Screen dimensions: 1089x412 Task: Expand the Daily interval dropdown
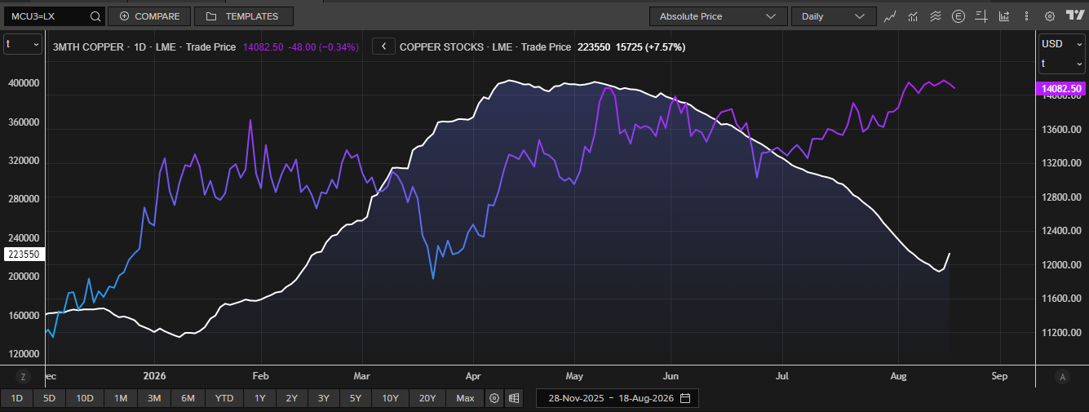click(x=832, y=16)
